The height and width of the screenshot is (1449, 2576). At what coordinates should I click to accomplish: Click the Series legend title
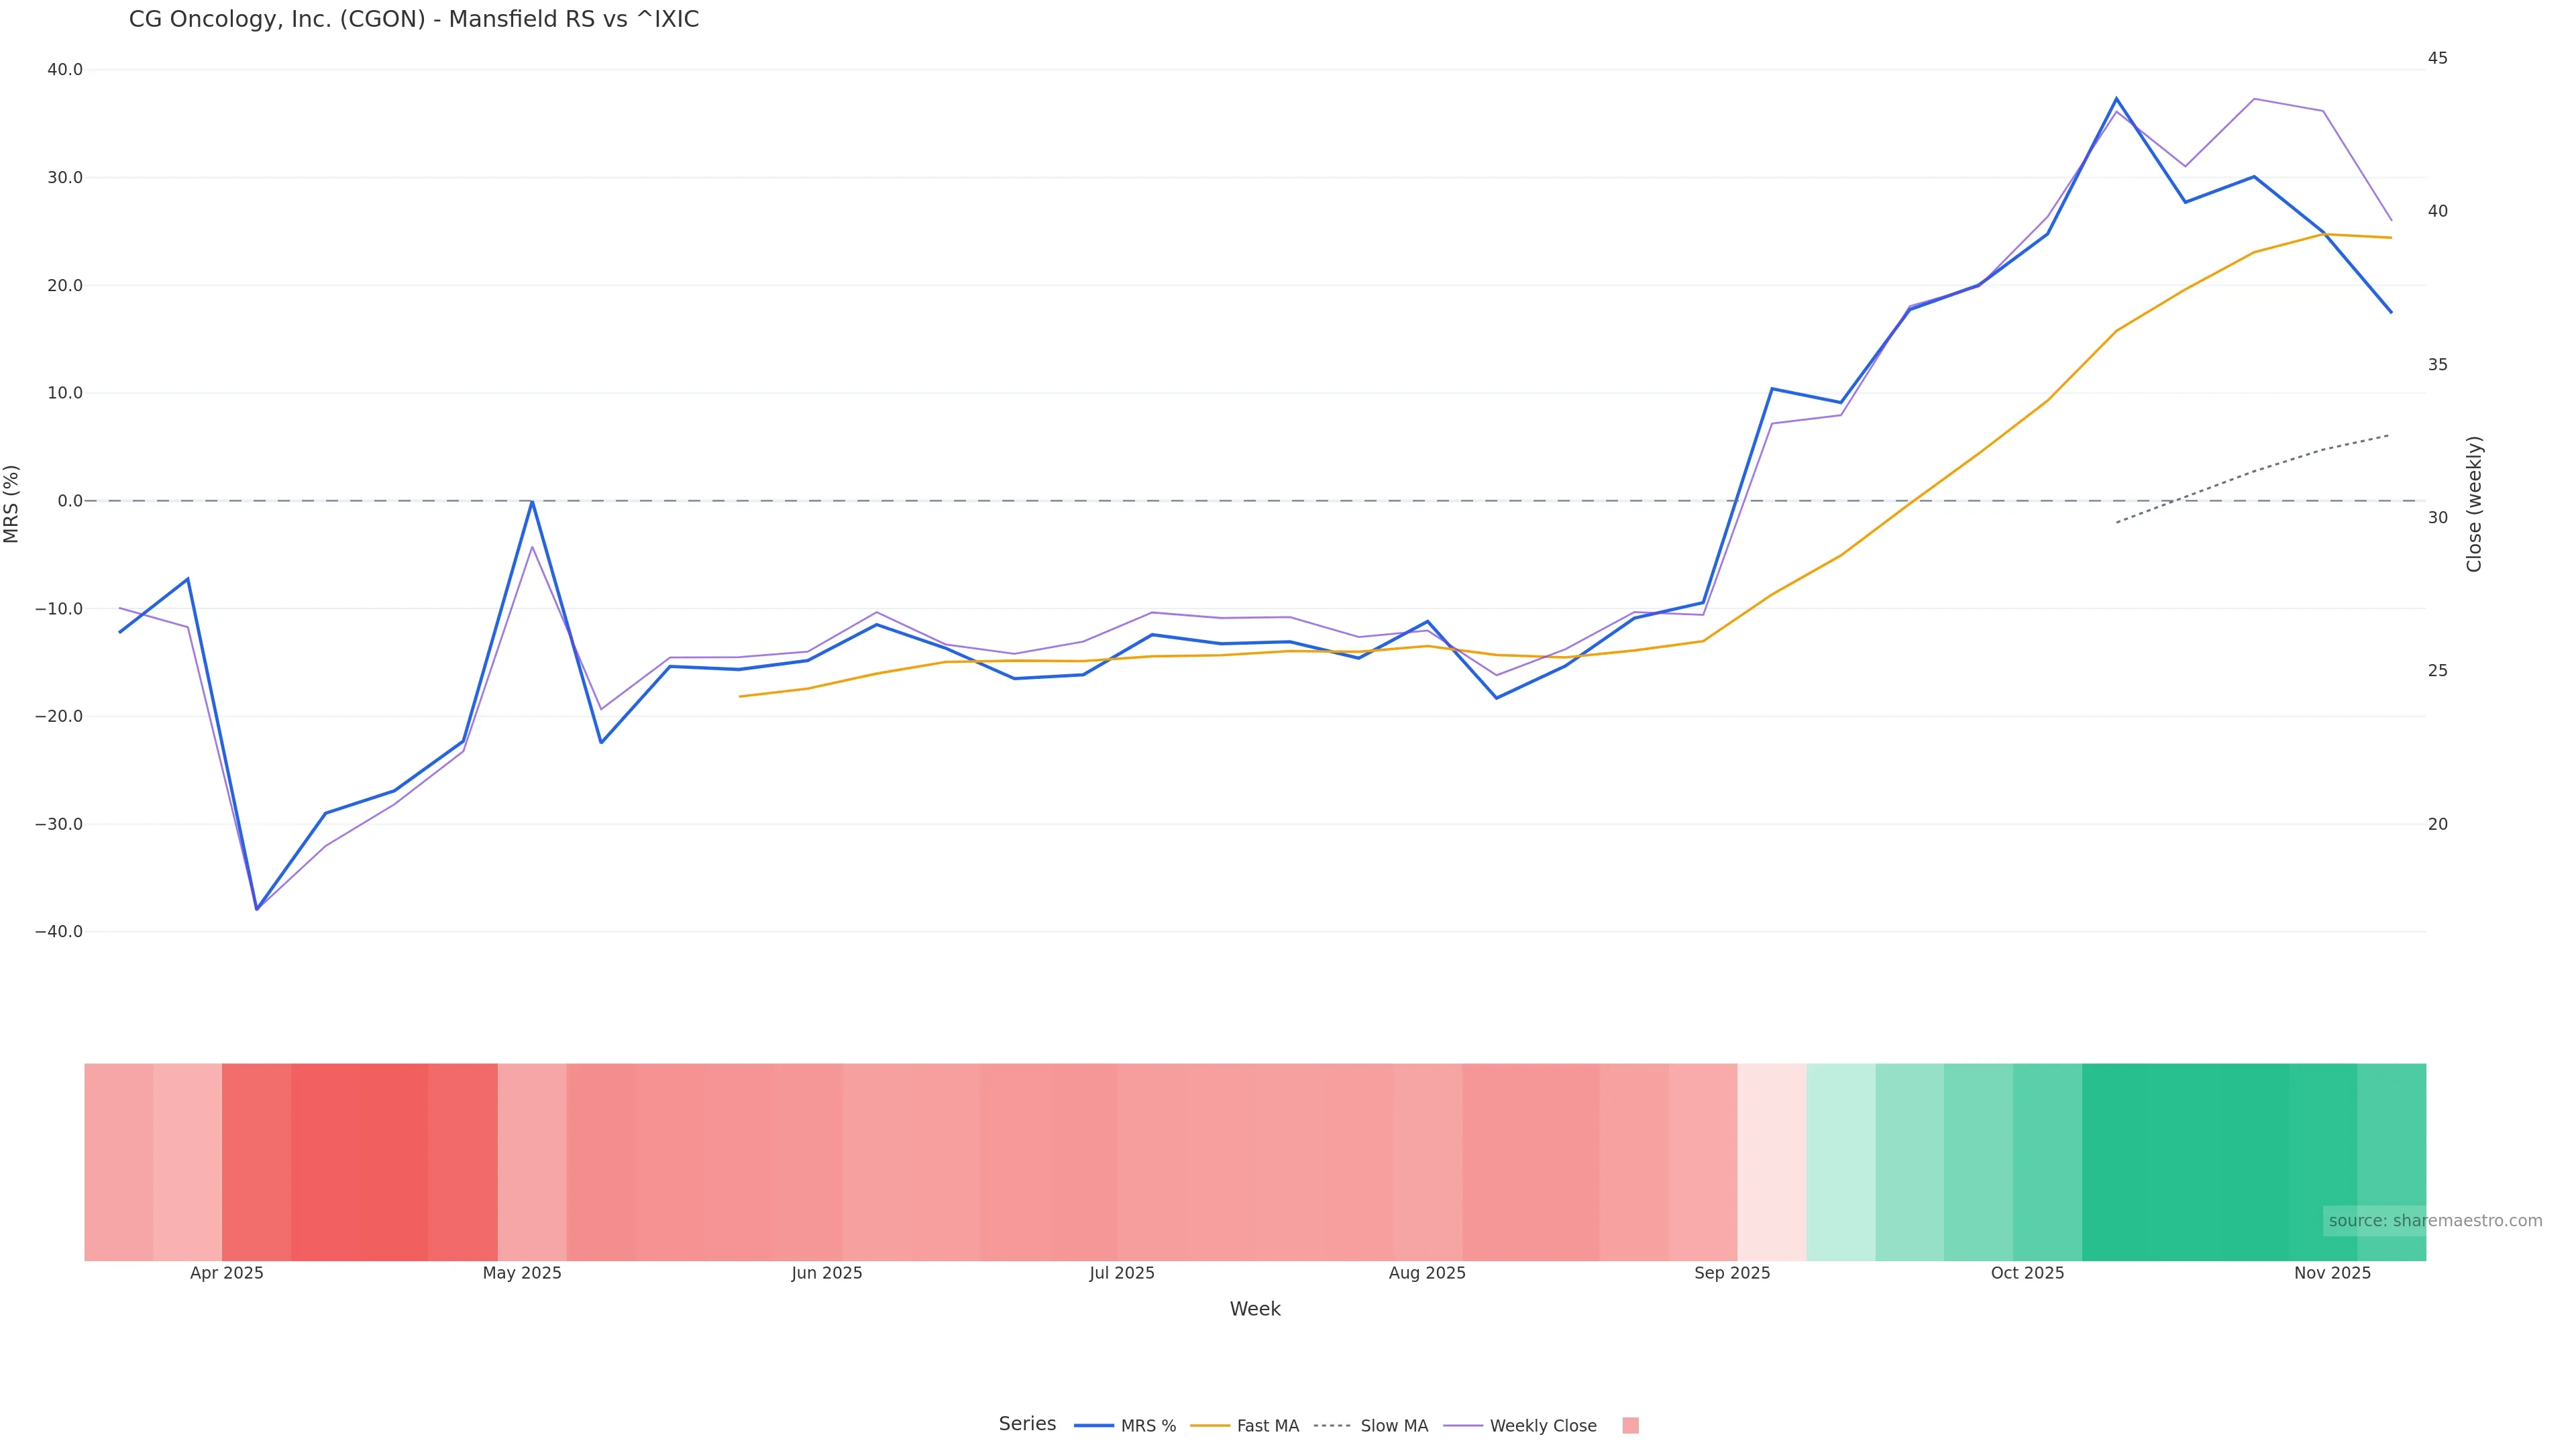click(x=1027, y=1424)
